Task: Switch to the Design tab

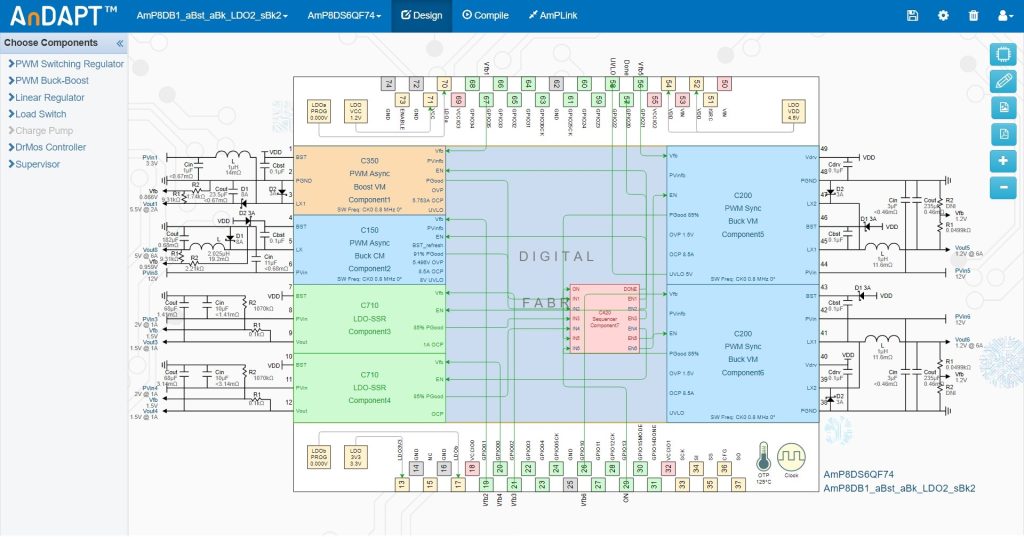Action: (422, 16)
